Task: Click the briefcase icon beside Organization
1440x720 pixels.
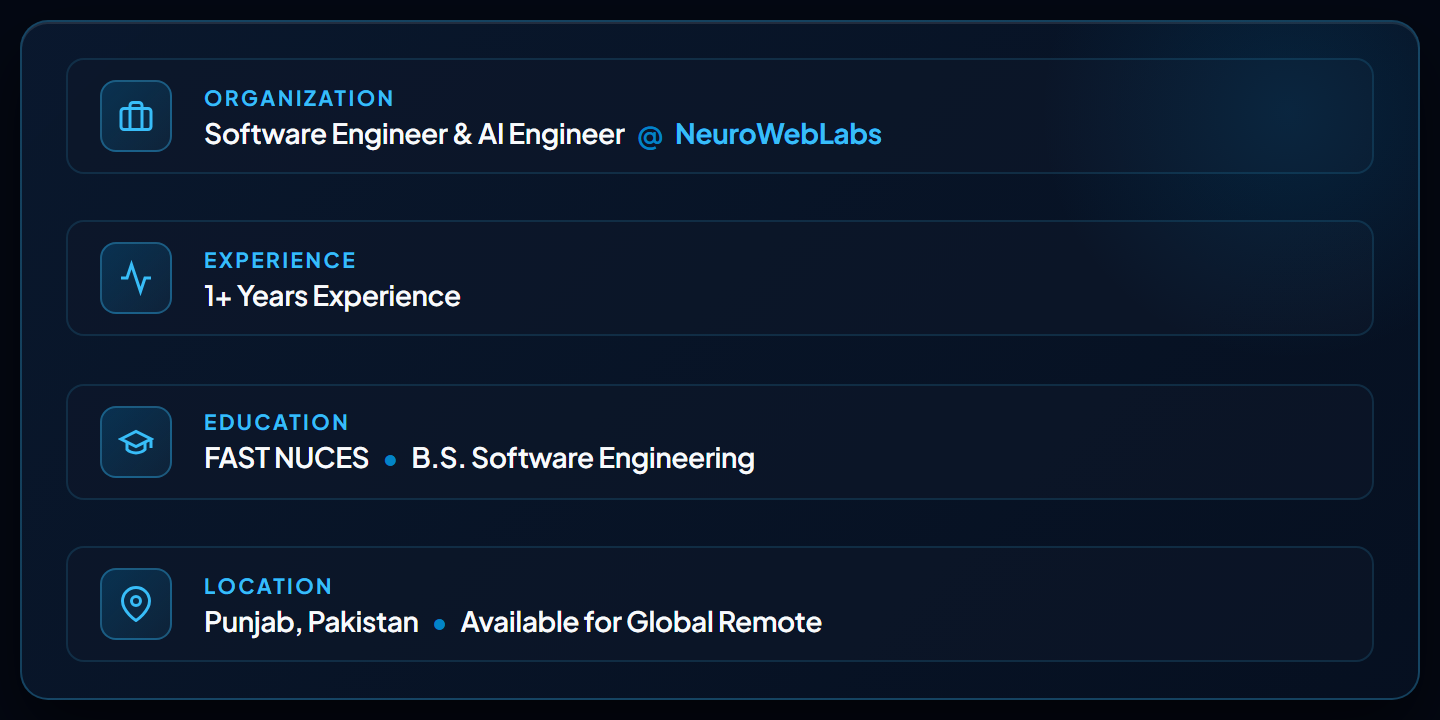Action: click(x=136, y=116)
